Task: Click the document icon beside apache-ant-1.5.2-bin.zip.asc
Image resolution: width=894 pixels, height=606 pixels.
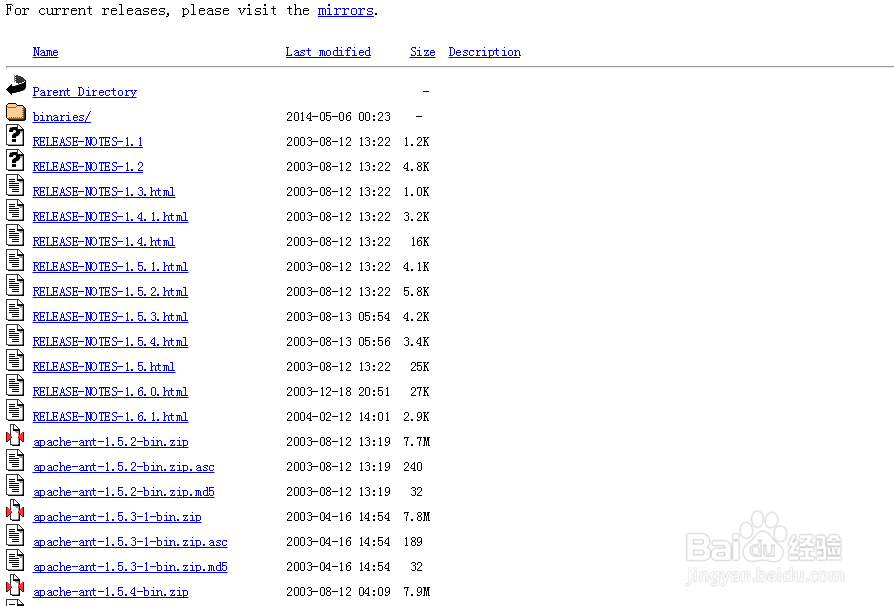Action: (x=15, y=461)
